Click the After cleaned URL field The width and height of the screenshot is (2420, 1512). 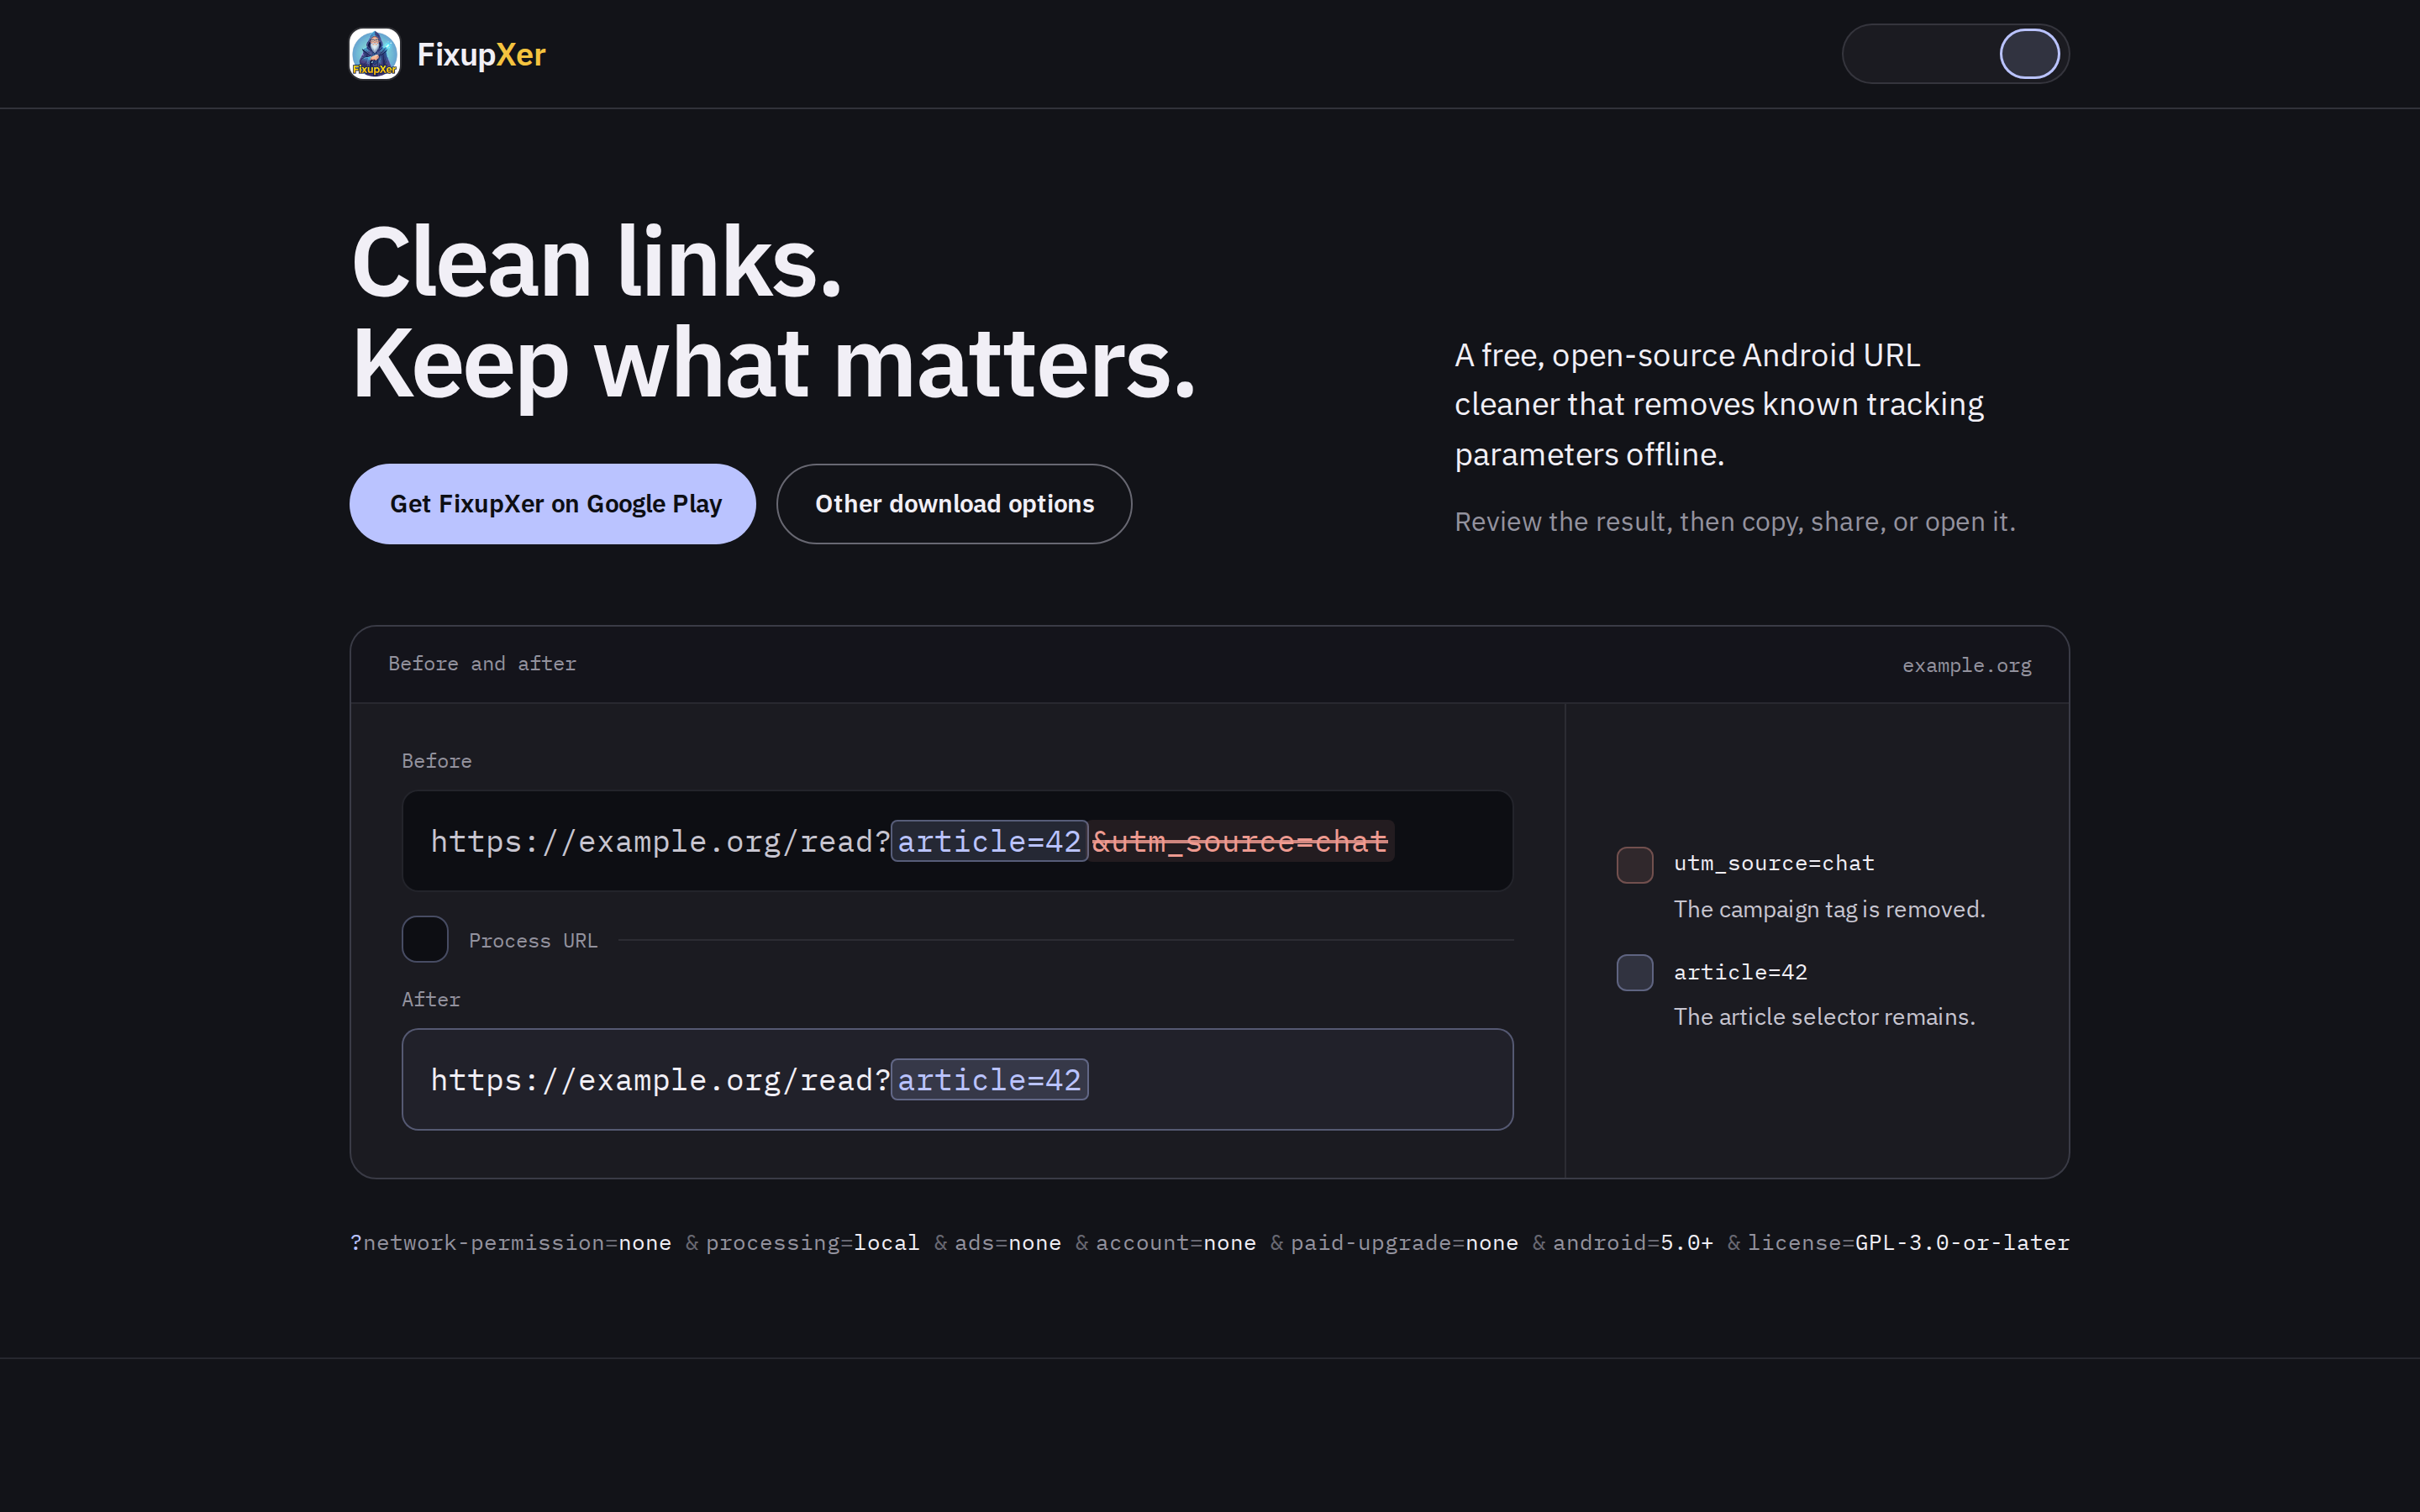click(x=957, y=1080)
